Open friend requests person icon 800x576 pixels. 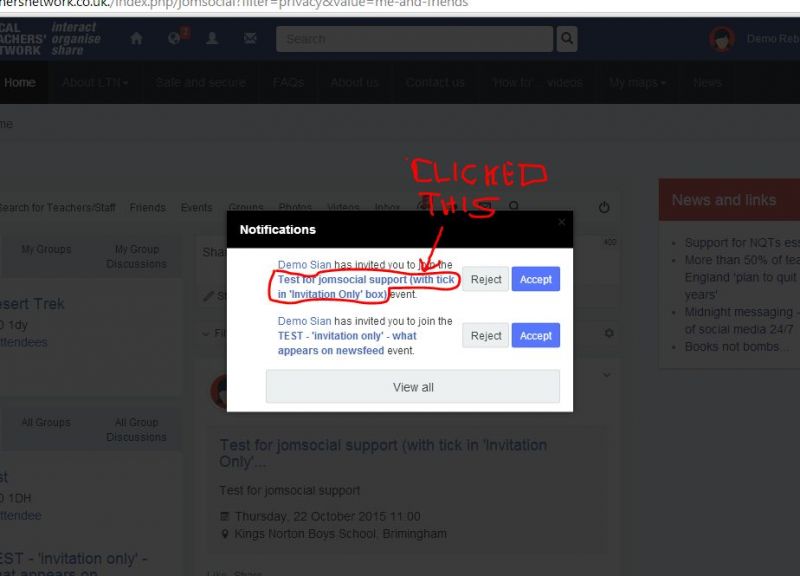coord(212,38)
